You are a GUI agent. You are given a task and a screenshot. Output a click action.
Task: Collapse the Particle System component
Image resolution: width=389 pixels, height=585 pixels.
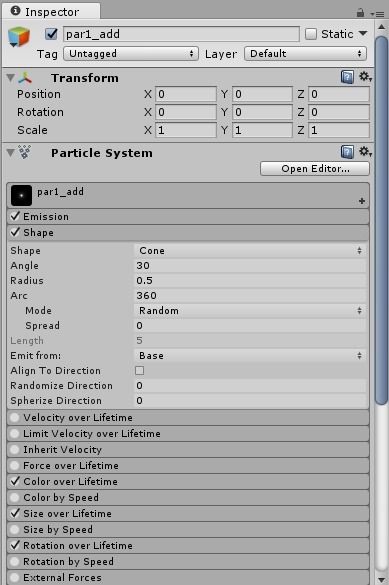(x=10, y=152)
